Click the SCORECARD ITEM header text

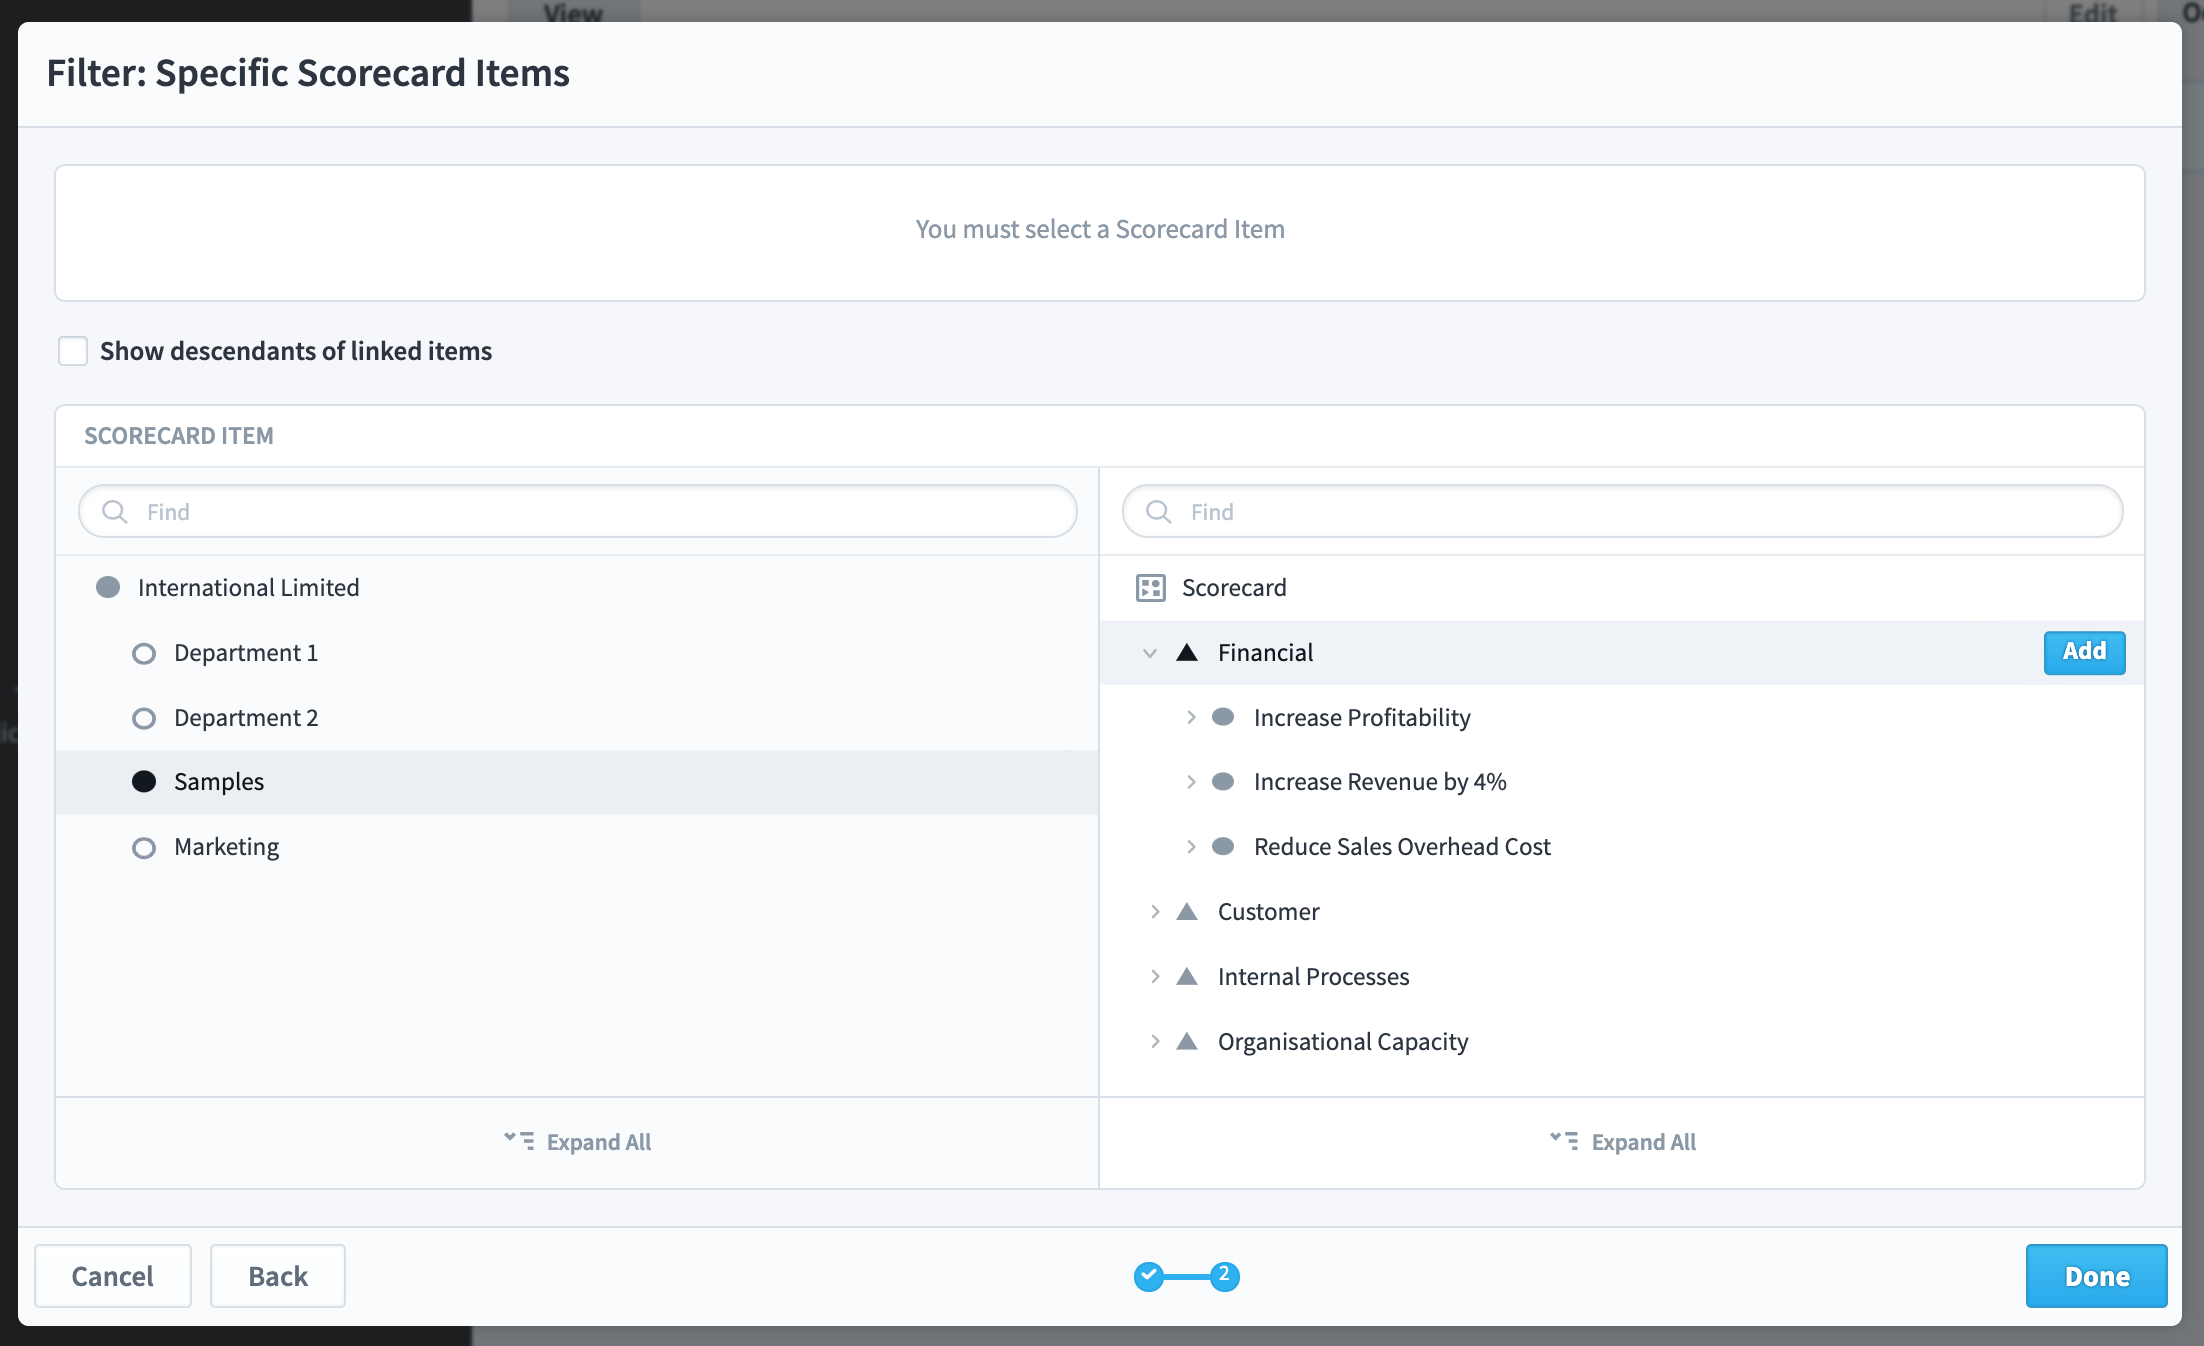click(179, 436)
